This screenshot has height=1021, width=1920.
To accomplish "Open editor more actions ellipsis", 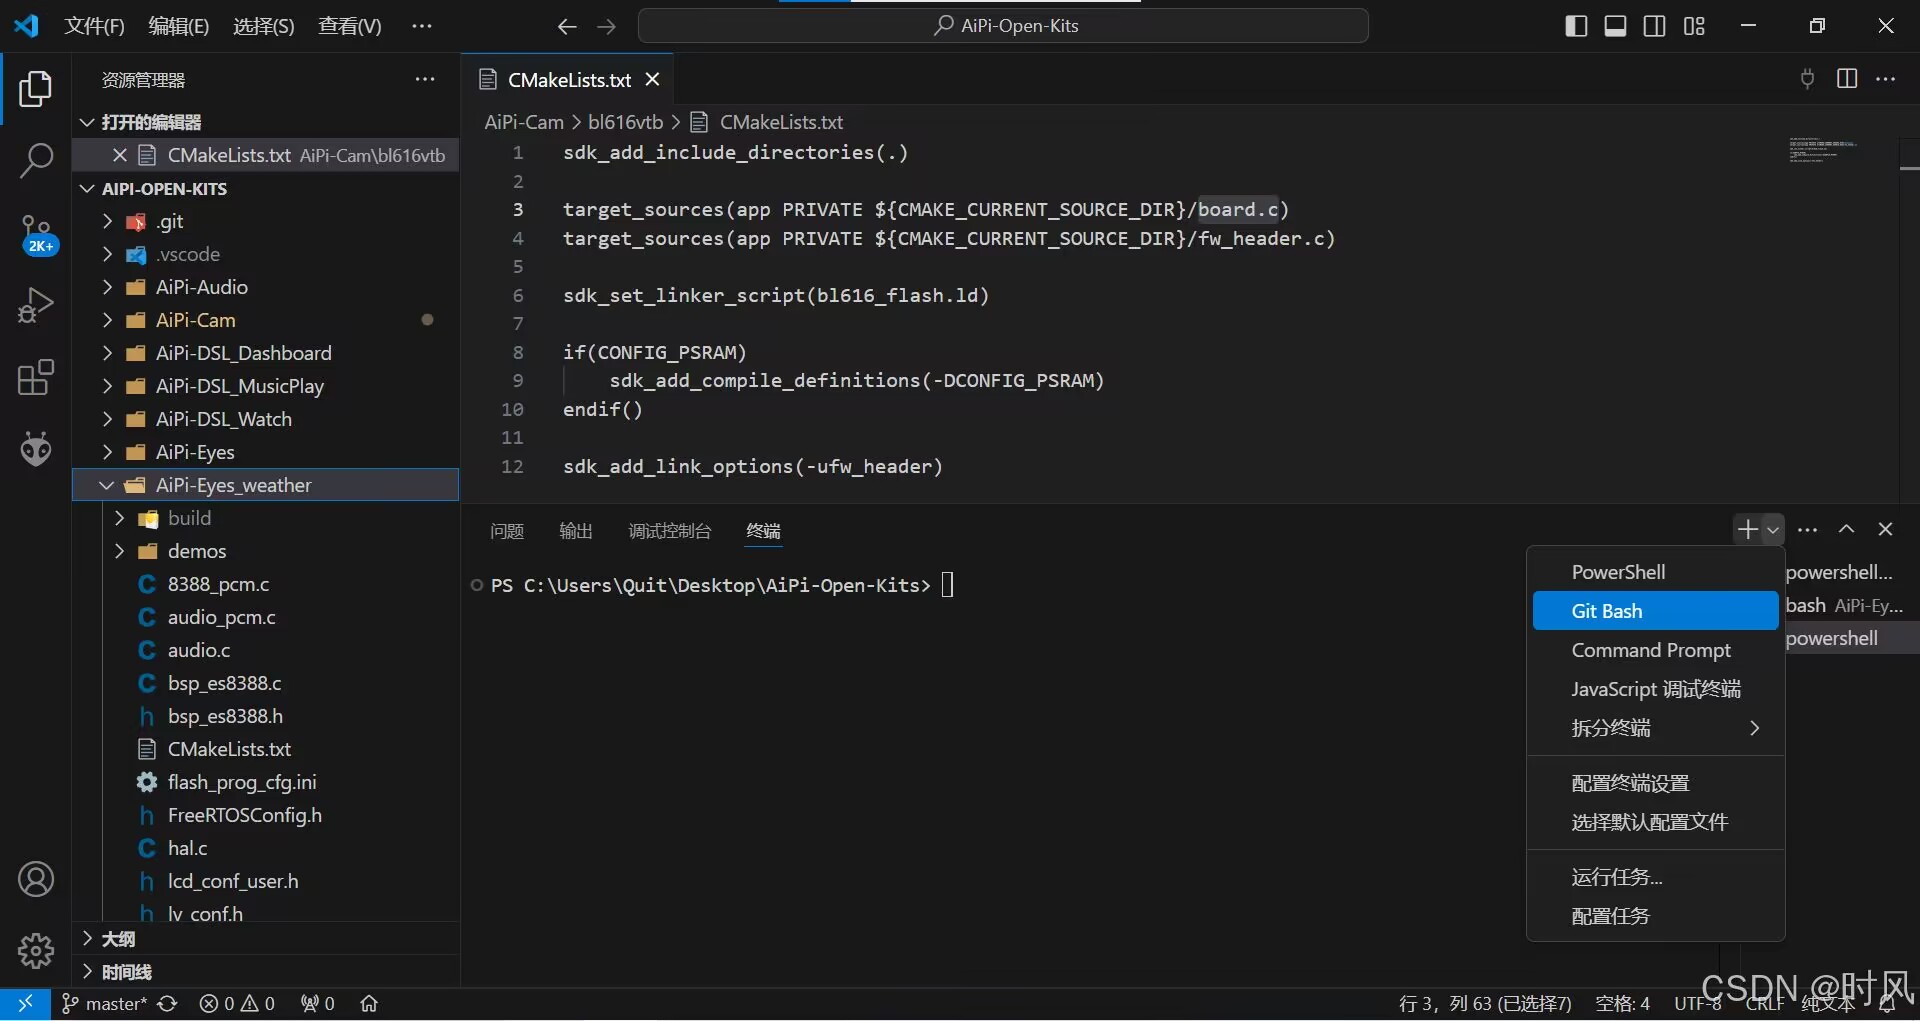I will pos(1886,79).
